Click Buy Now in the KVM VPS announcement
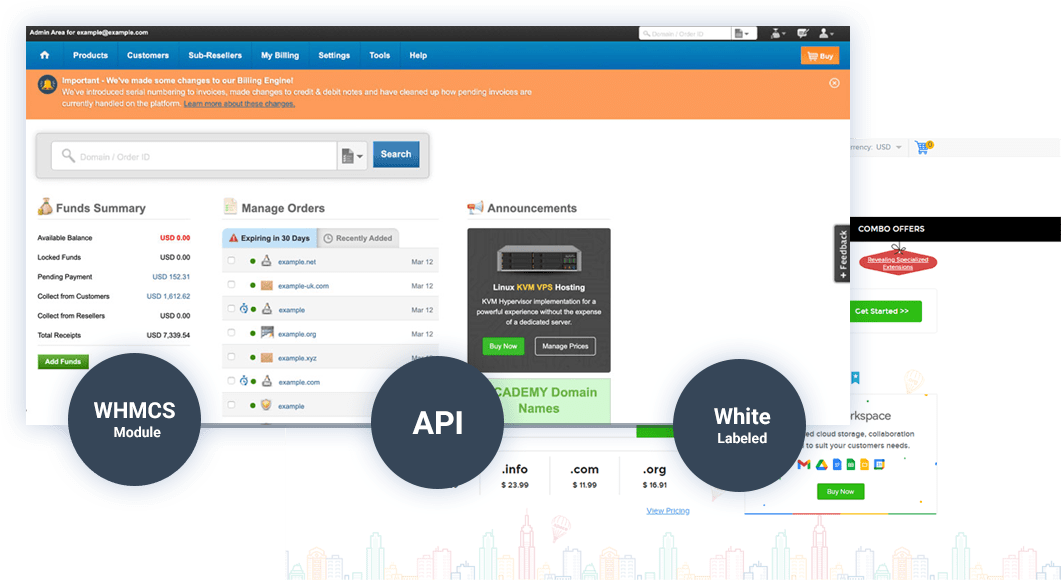Screen dimensions: 1061x580 503,346
